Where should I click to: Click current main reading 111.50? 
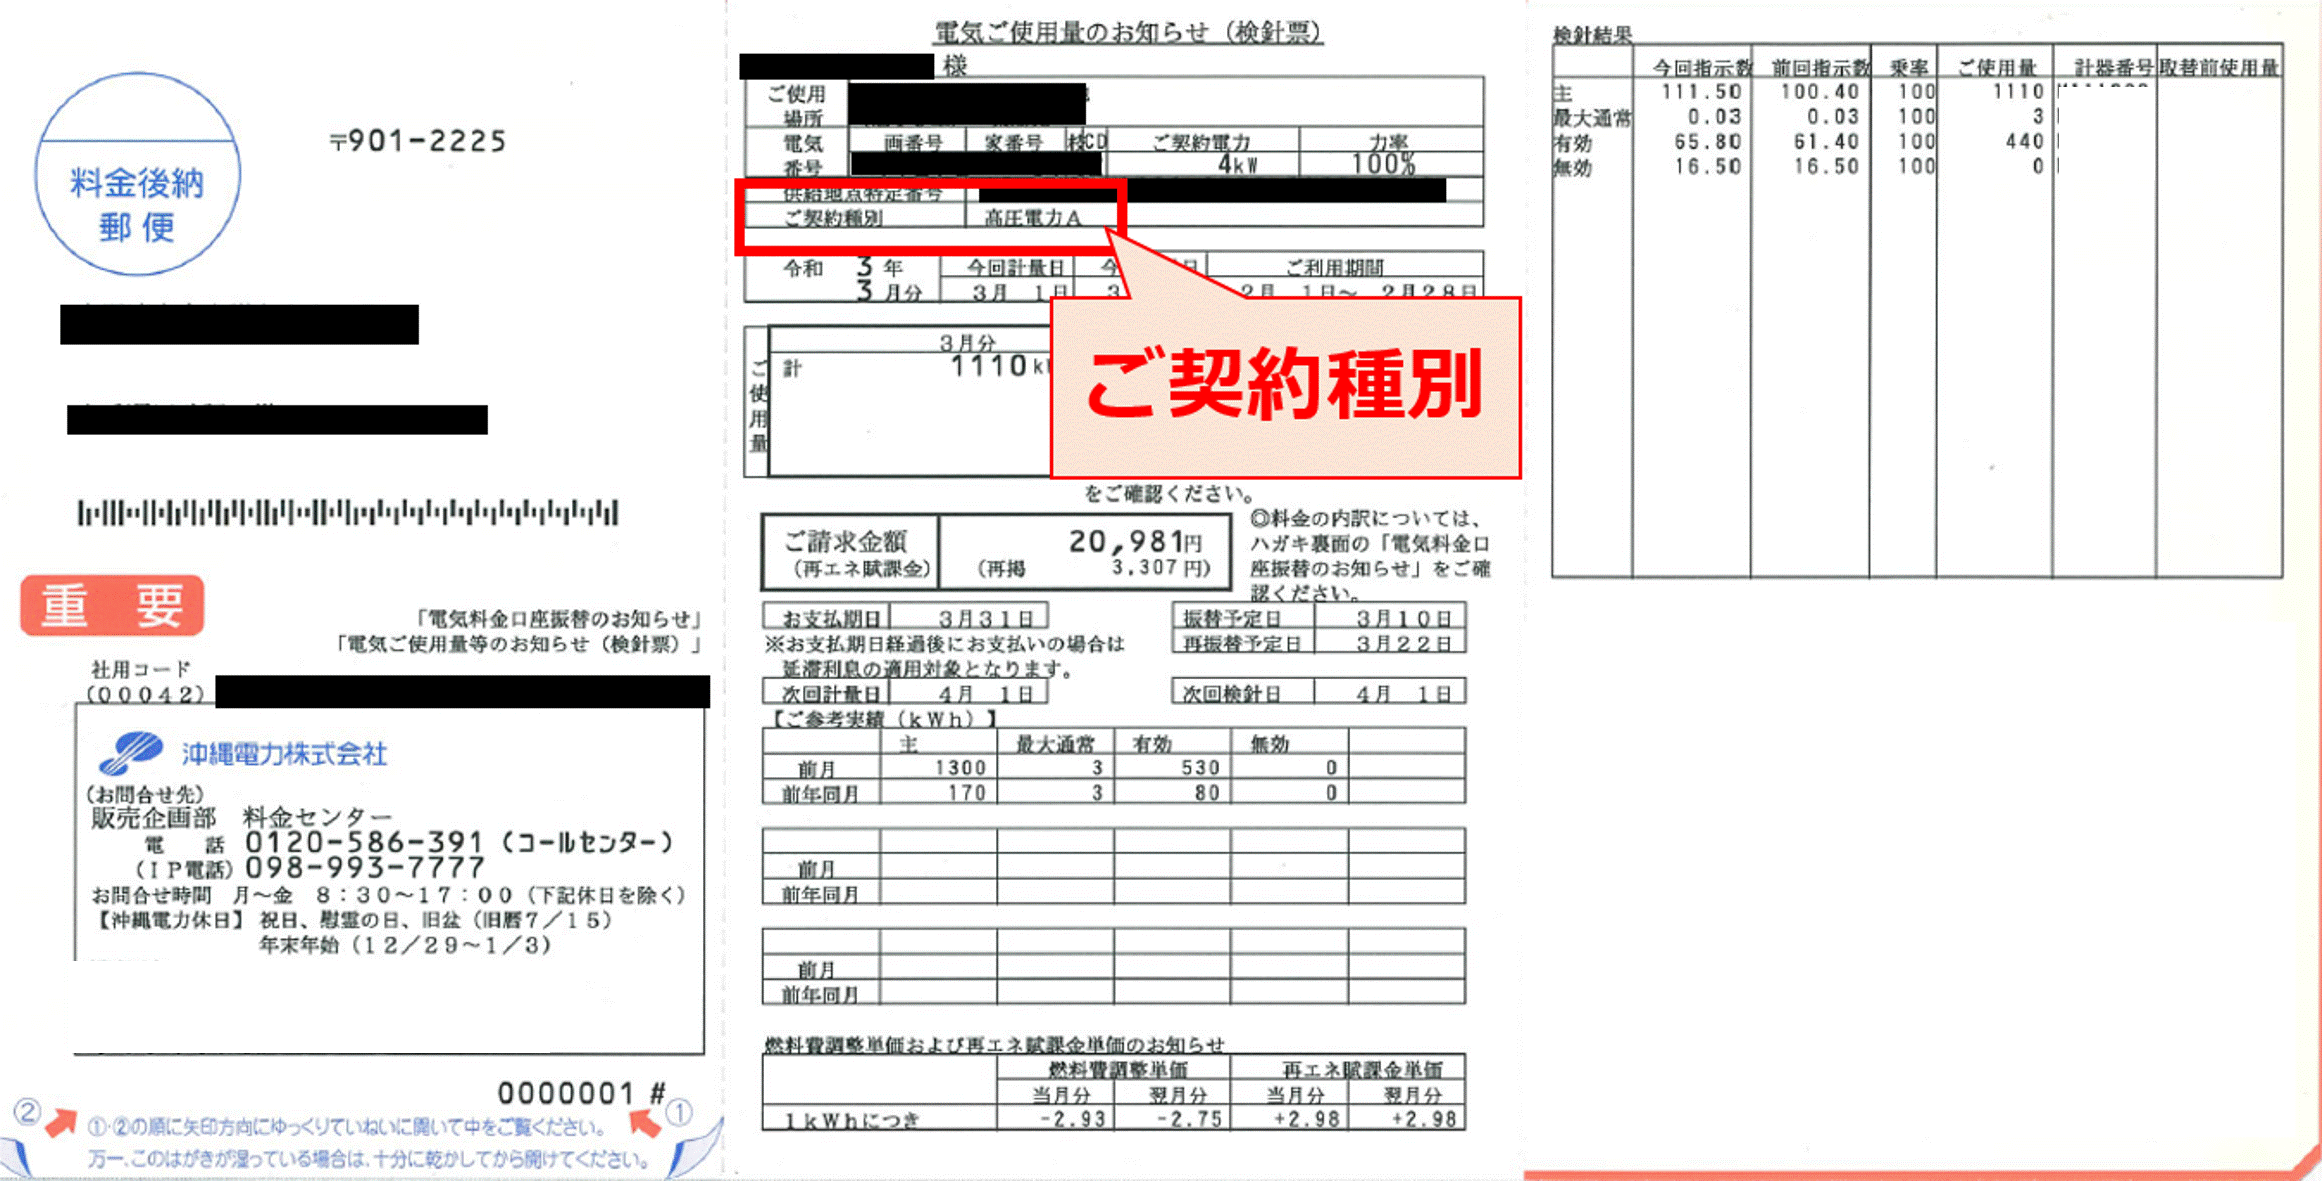pyautogui.click(x=1701, y=91)
